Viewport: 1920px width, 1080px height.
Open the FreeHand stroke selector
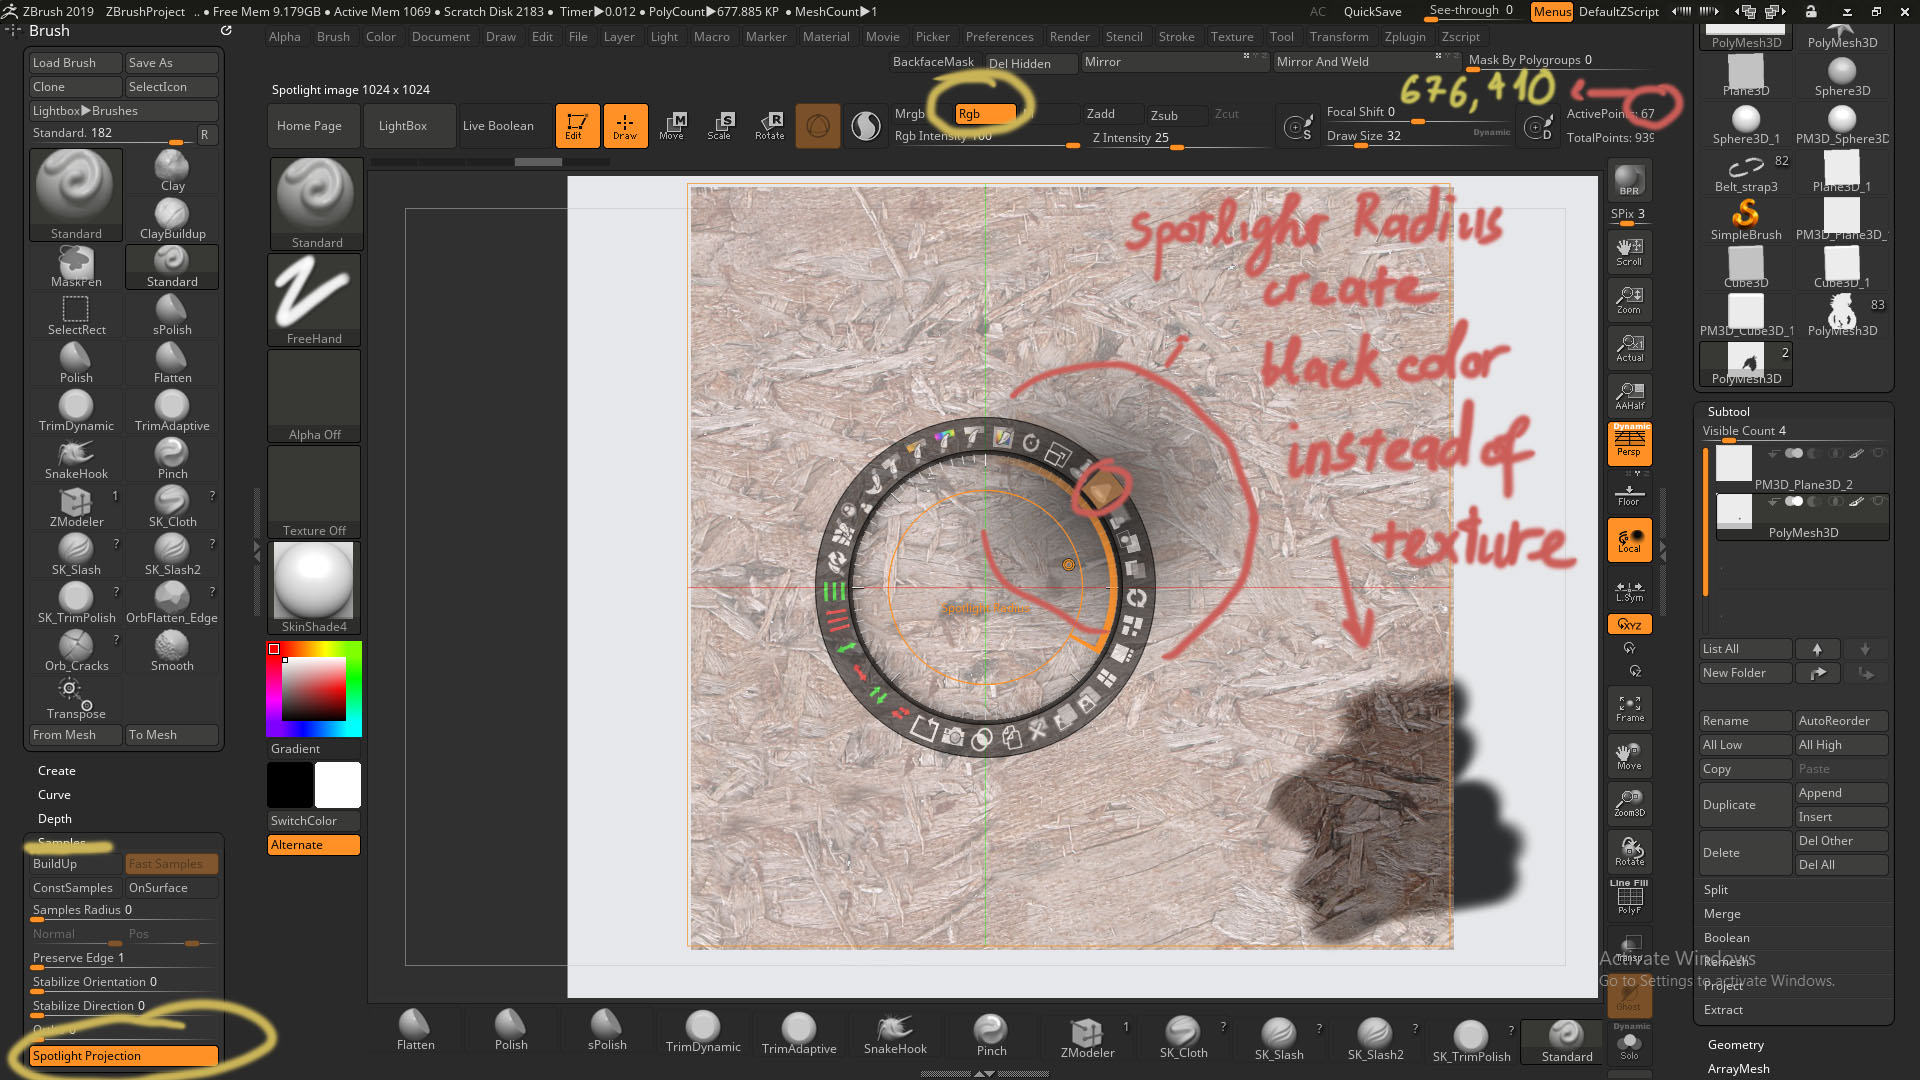tap(314, 300)
